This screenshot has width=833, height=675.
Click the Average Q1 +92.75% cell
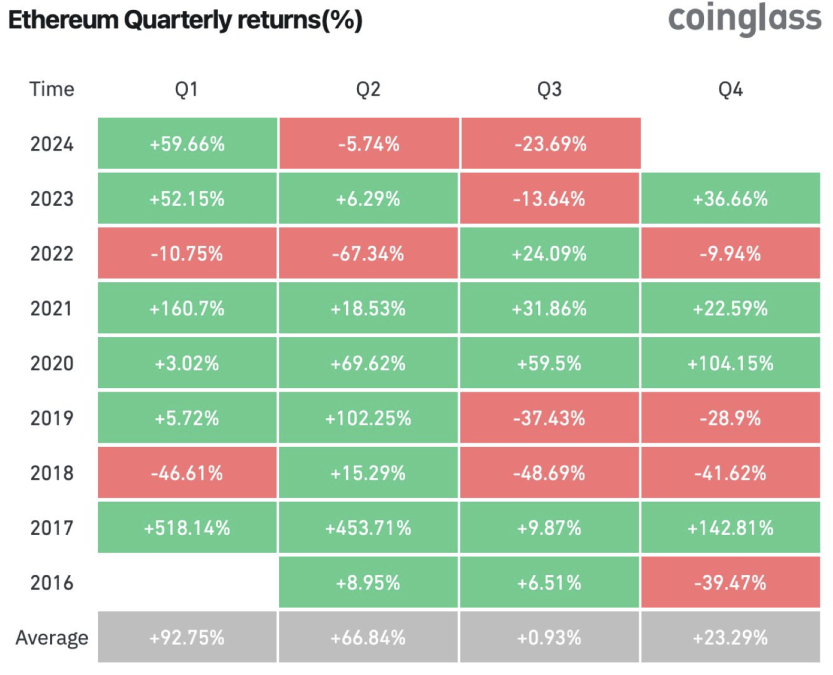[x=187, y=637]
